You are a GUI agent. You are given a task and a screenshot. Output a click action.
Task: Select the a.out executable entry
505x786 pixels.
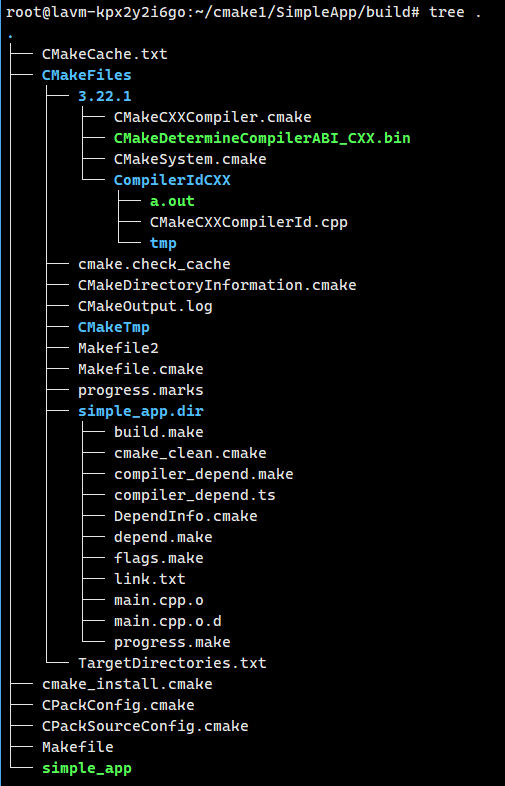pos(172,202)
